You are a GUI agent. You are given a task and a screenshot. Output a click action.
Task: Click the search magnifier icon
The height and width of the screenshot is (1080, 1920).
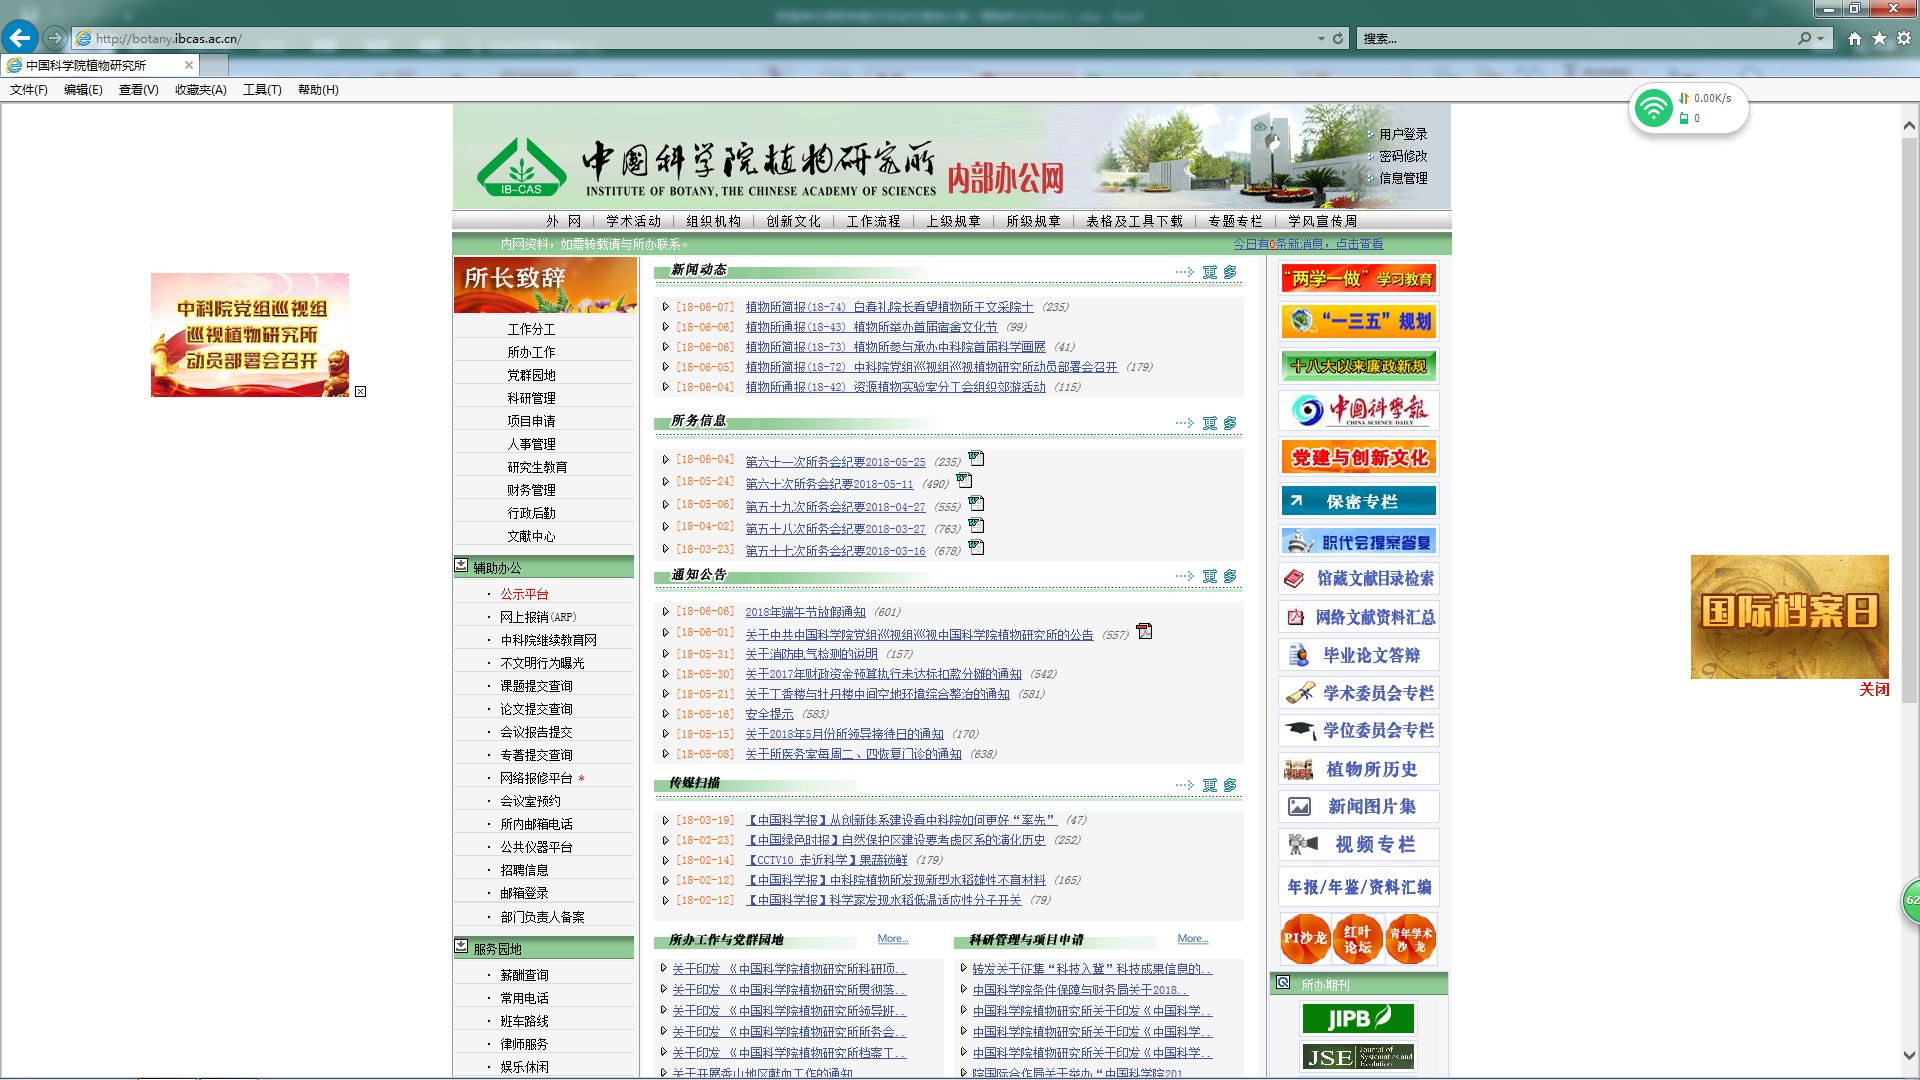1804,38
